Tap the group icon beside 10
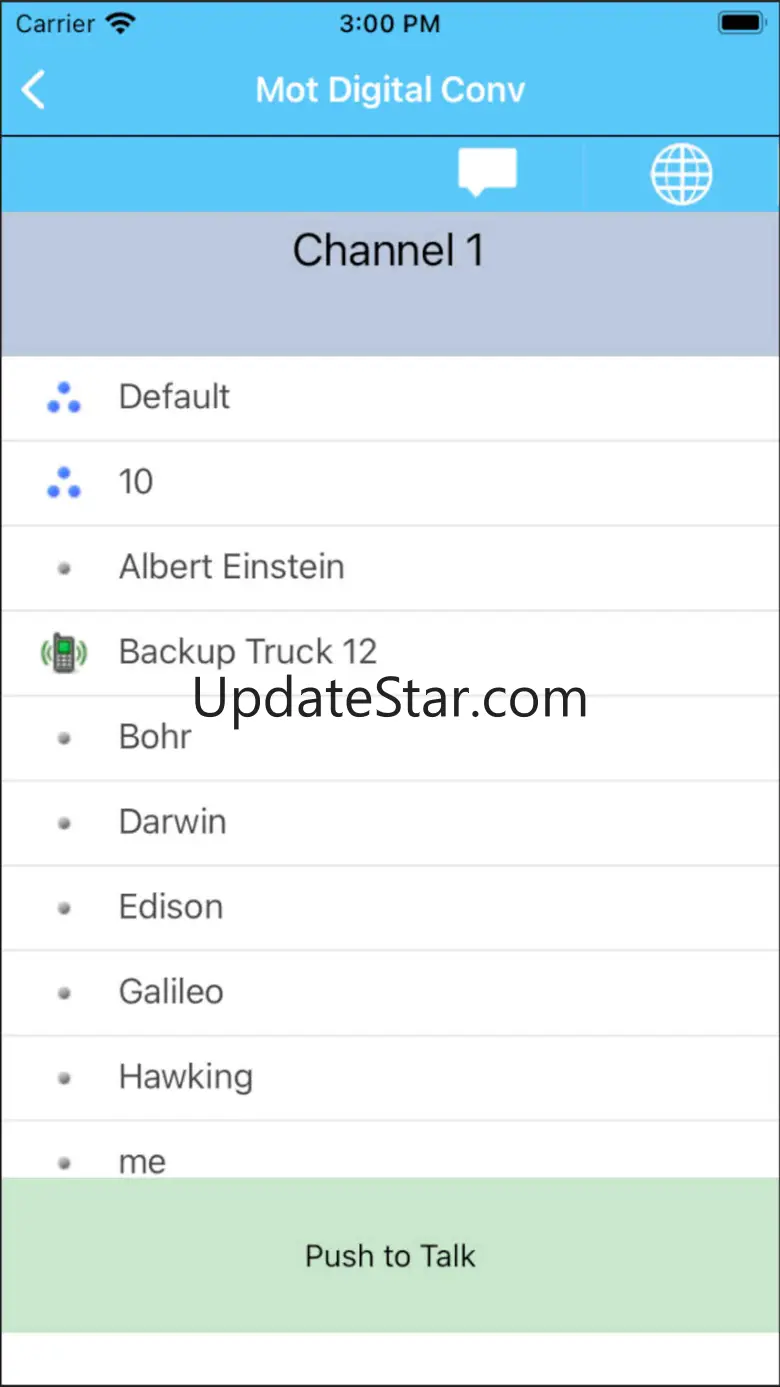The image size is (780, 1387). 64,482
